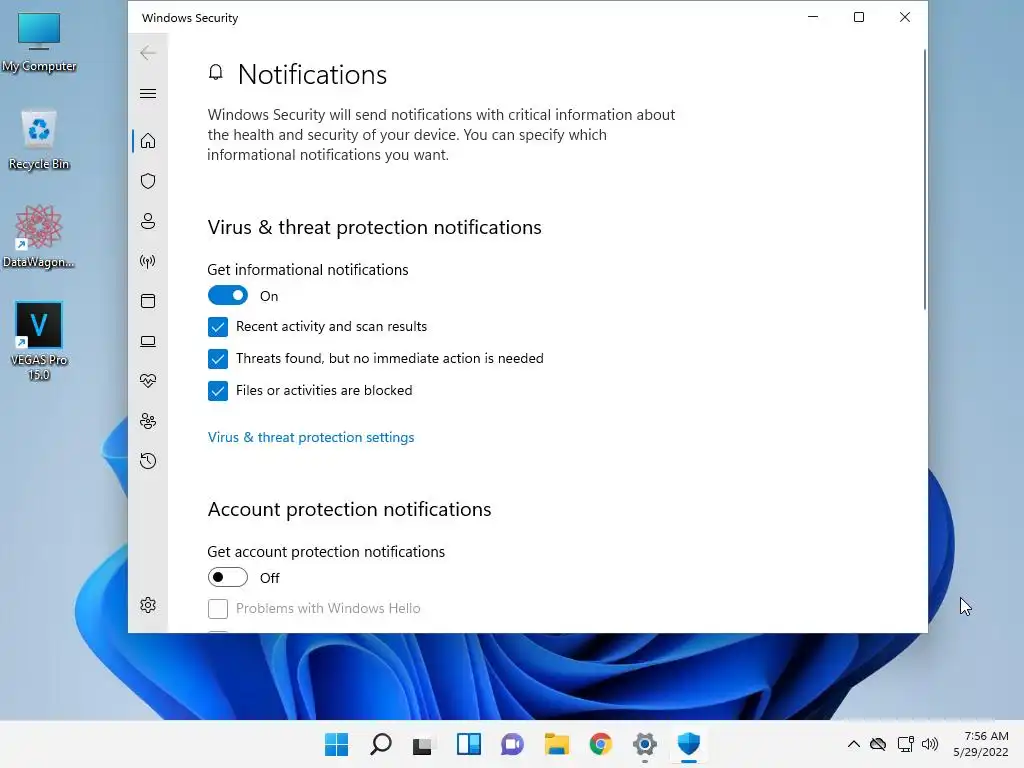
Task: Open Settings gear on the taskbar
Action: [645, 744]
